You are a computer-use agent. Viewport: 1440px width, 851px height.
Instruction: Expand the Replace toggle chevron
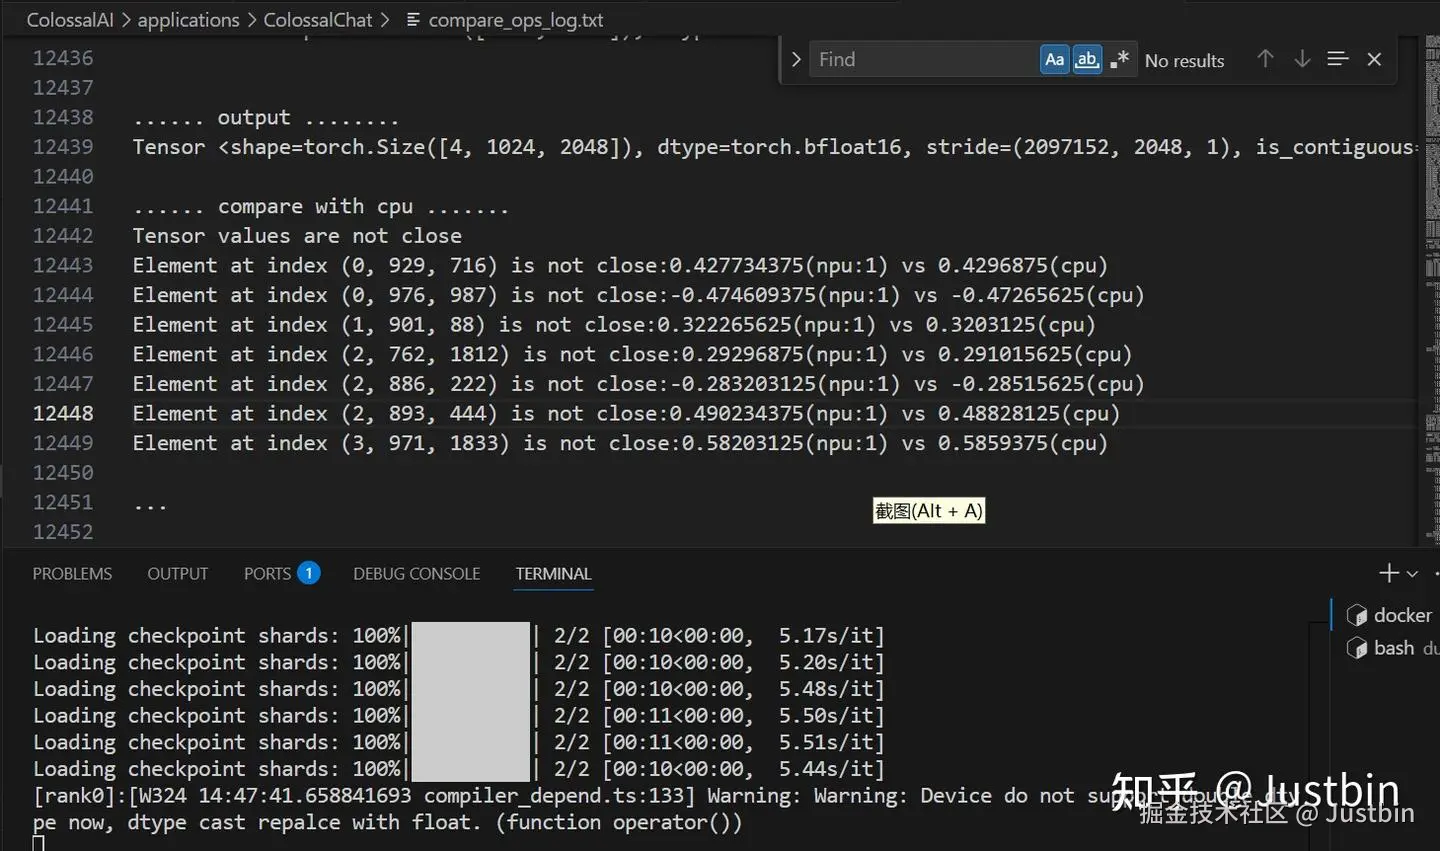pyautogui.click(x=795, y=59)
